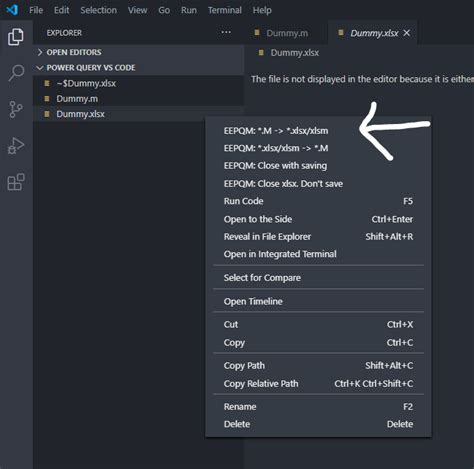Choose EEPQM: Close with saving

tap(318, 166)
